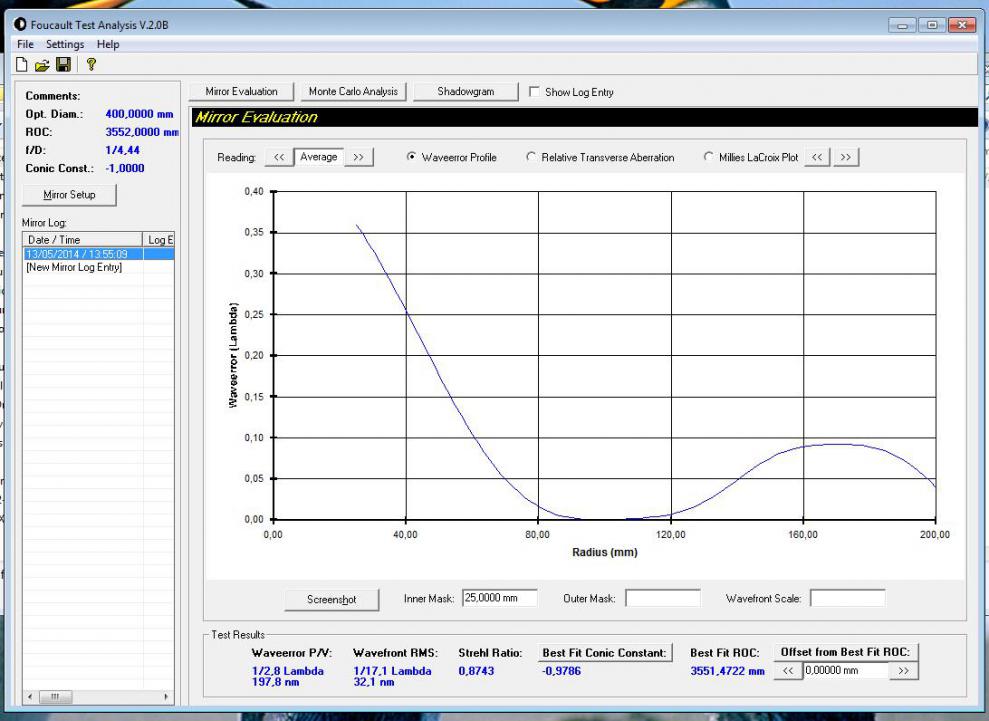Image resolution: width=989 pixels, height=721 pixels.
Task: Minimize the Foucault Test Analysis window
Action: (x=902, y=25)
